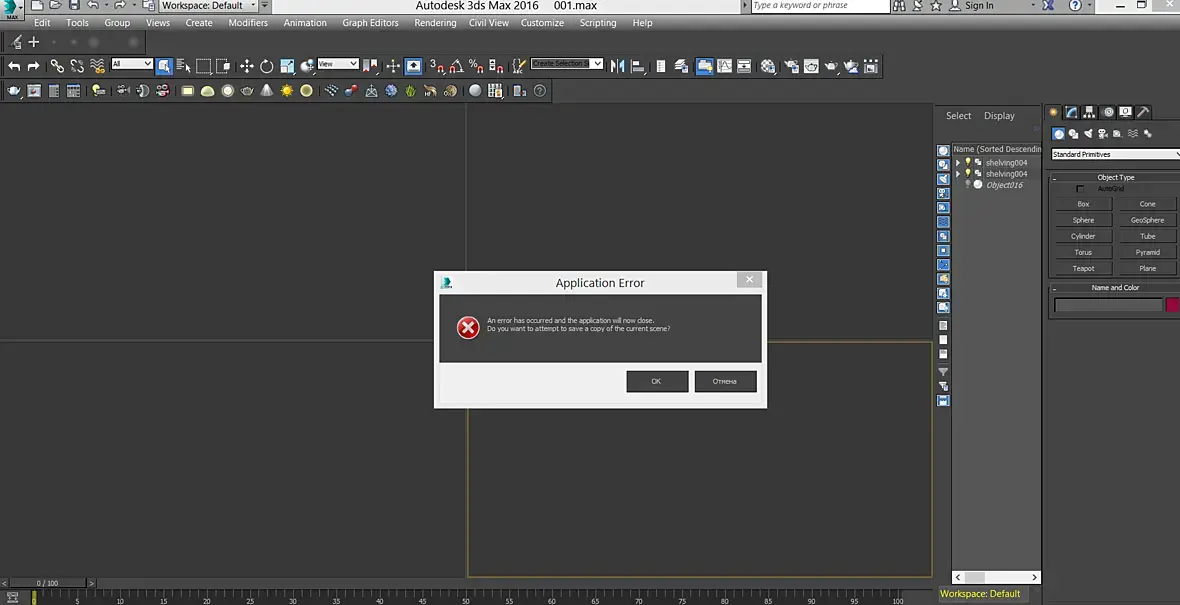Open the Create Selection Set dropdown
This screenshot has width=1180, height=605.
tap(567, 64)
